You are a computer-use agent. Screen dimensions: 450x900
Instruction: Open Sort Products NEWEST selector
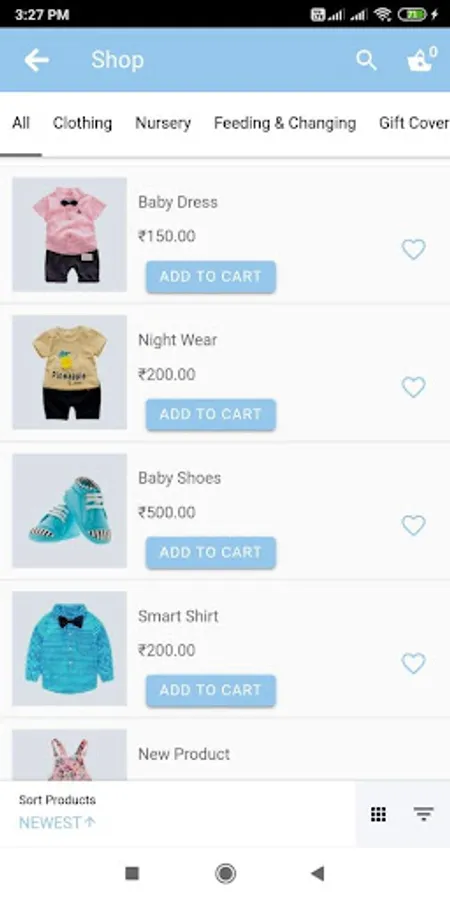57,813
